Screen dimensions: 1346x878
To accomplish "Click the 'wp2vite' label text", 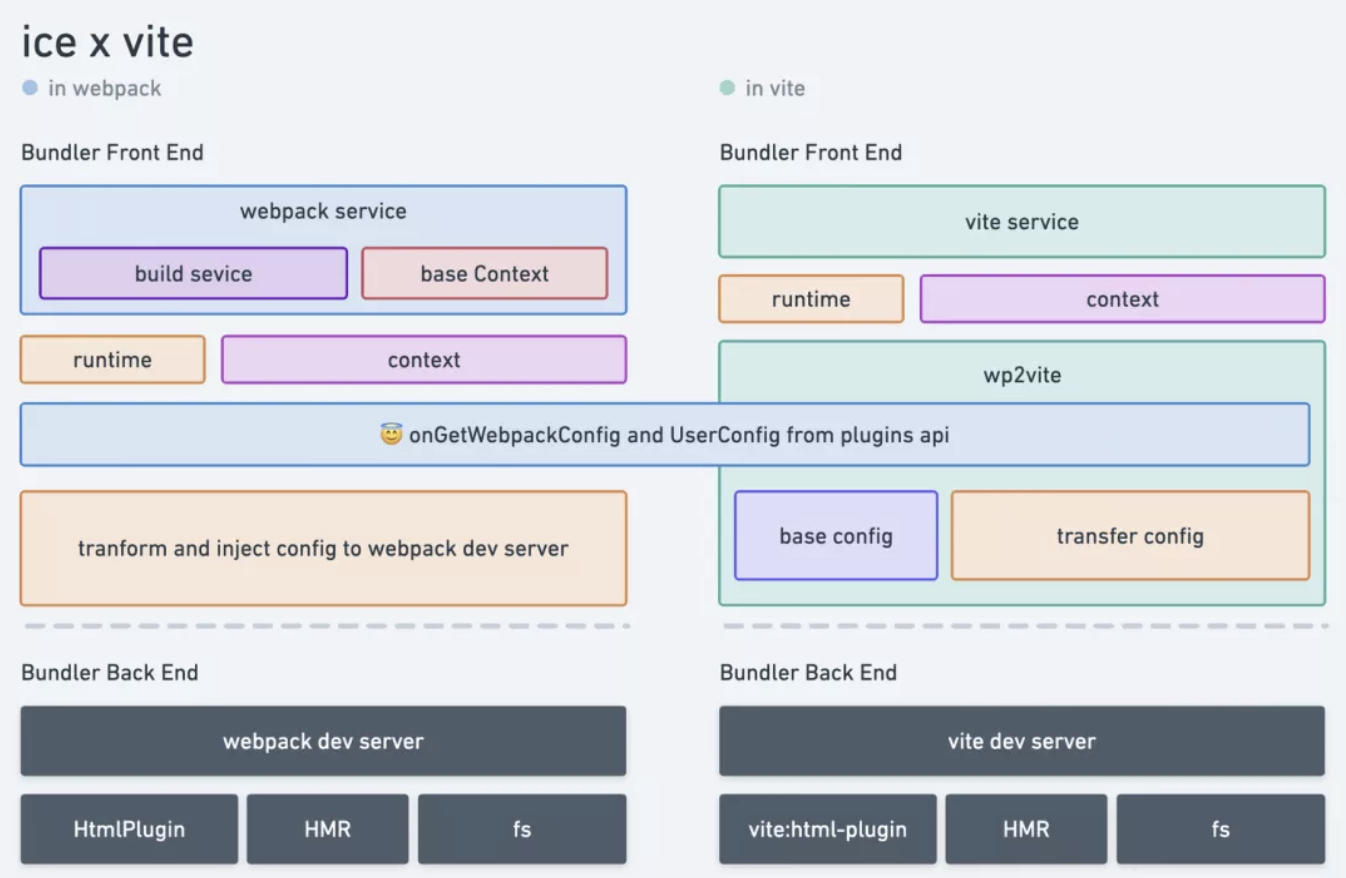I will click(1022, 375).
